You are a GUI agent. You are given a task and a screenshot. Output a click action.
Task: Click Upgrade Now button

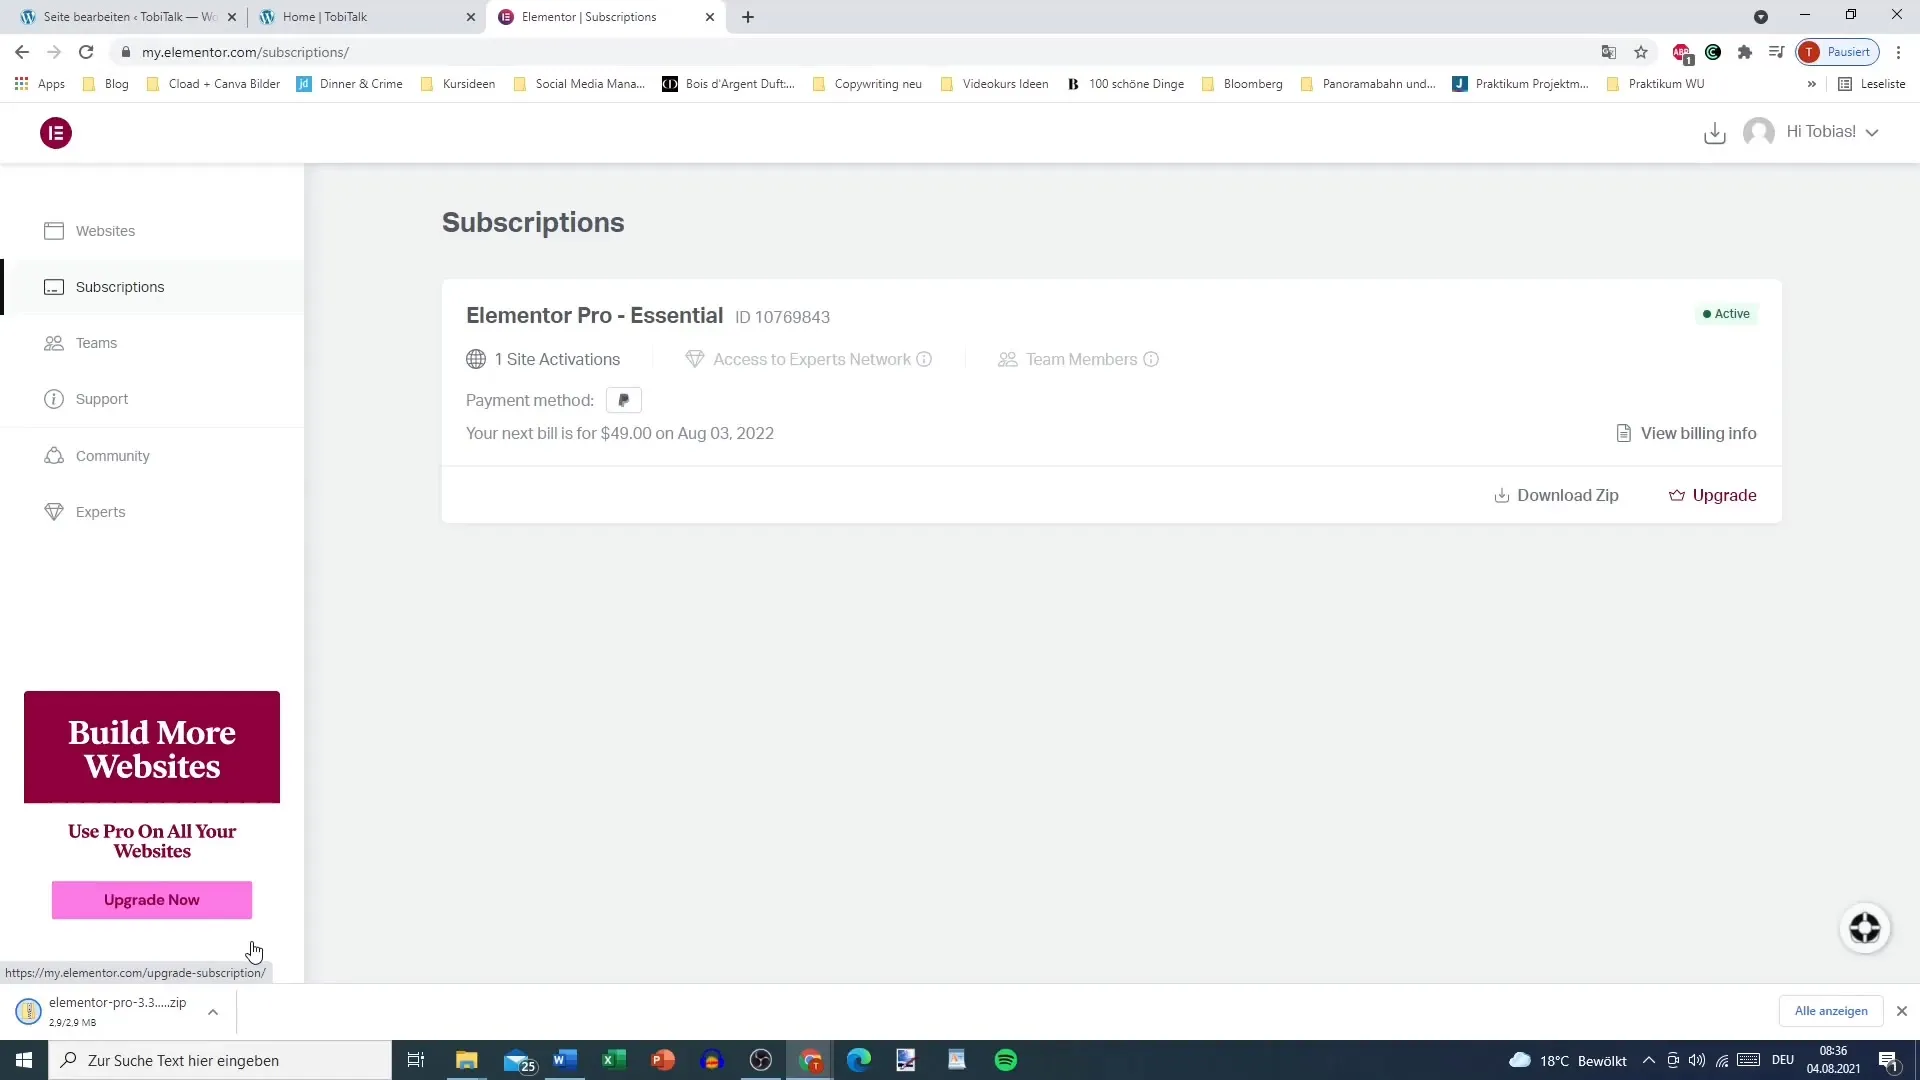[152, 899]
